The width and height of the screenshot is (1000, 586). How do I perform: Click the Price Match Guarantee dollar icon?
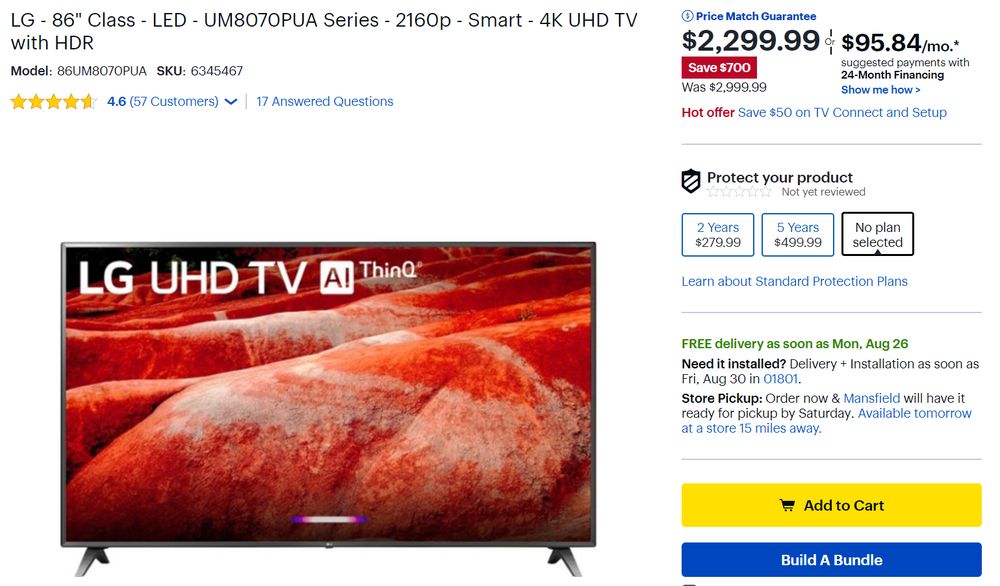(x=687, y=16)
